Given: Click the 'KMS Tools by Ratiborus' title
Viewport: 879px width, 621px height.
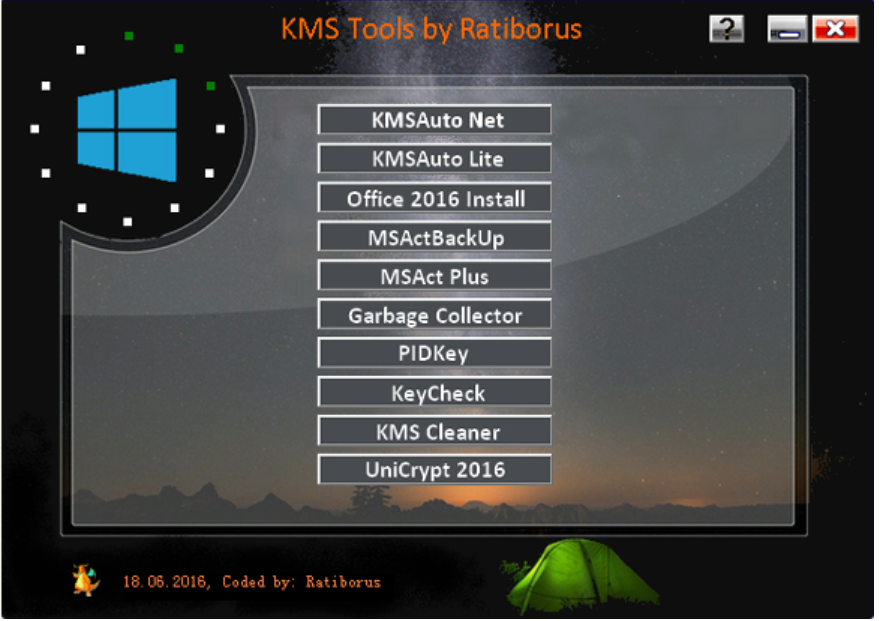Looking at the screenshot, I should click(x=431, y=29).
